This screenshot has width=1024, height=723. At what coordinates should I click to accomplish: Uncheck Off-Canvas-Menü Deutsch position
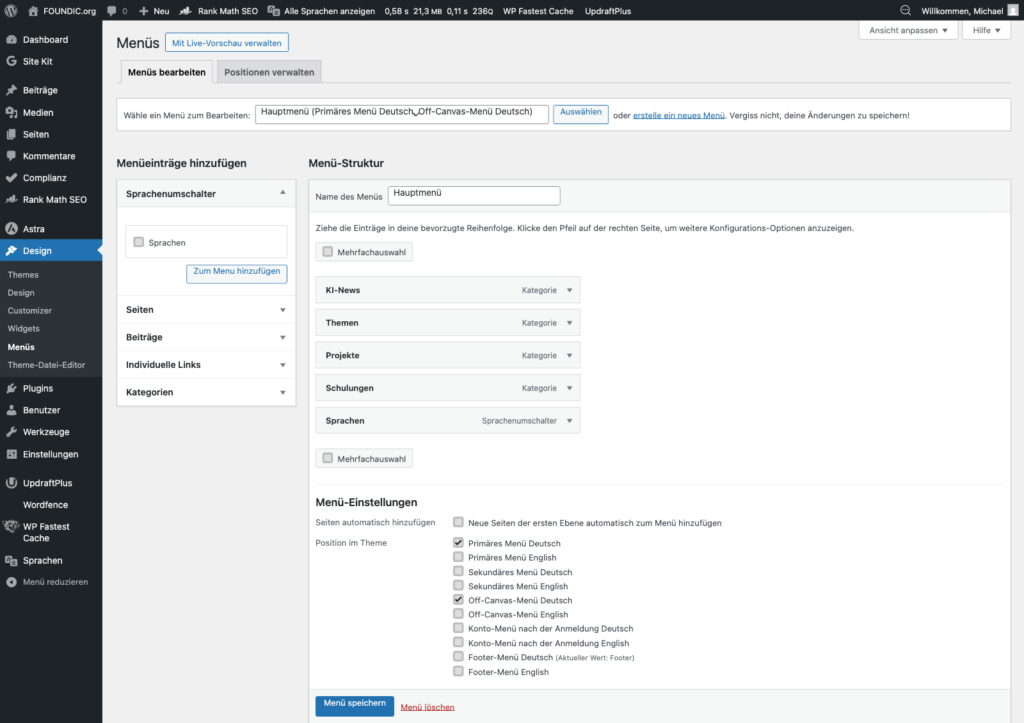point(458,600)
